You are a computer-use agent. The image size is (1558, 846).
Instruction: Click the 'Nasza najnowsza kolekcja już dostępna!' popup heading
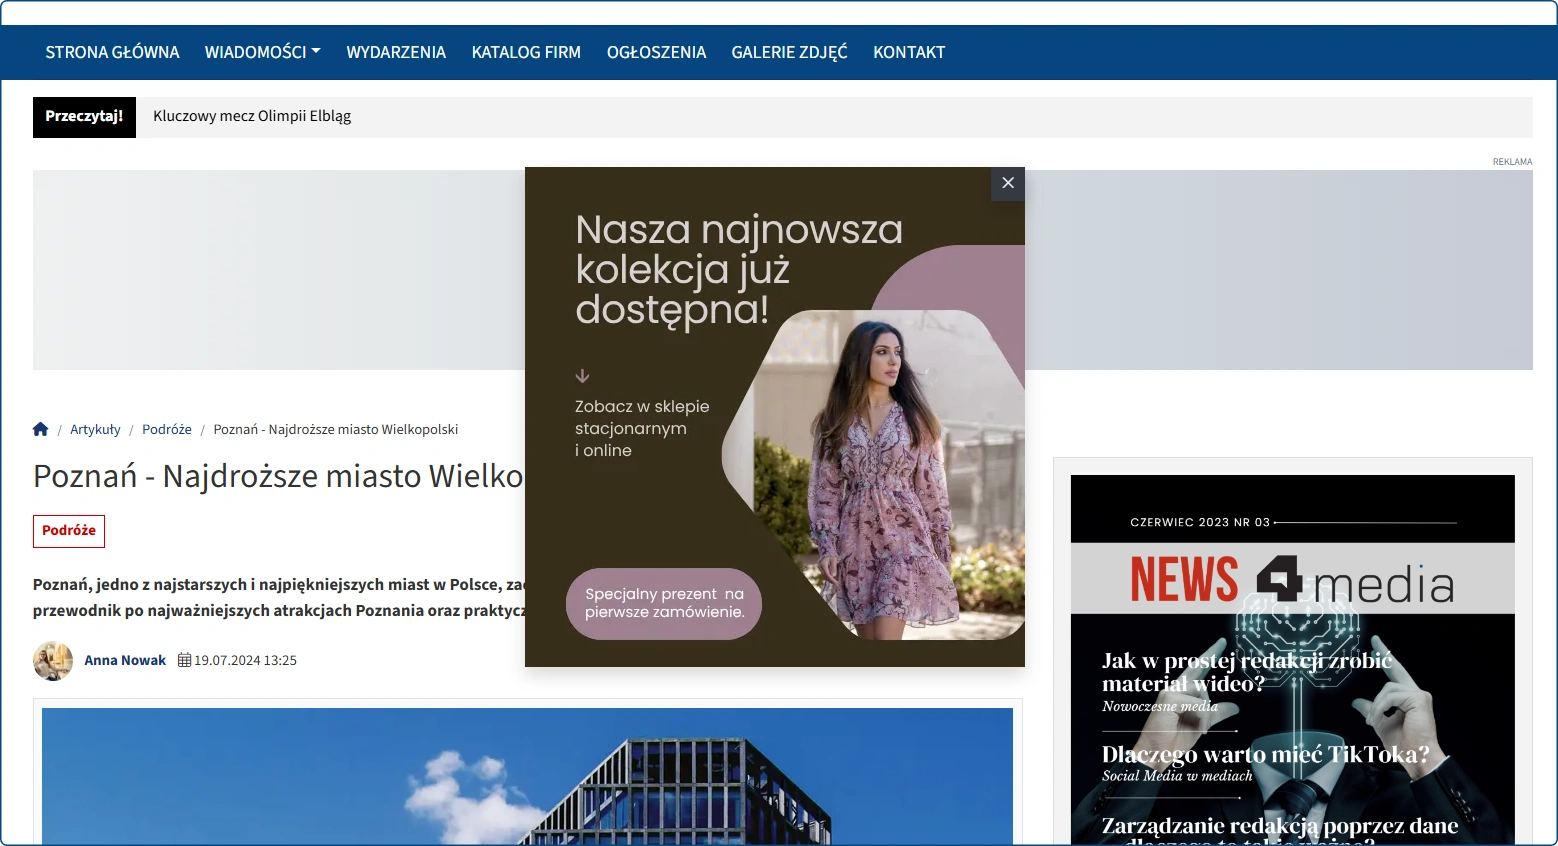(739, 270)
